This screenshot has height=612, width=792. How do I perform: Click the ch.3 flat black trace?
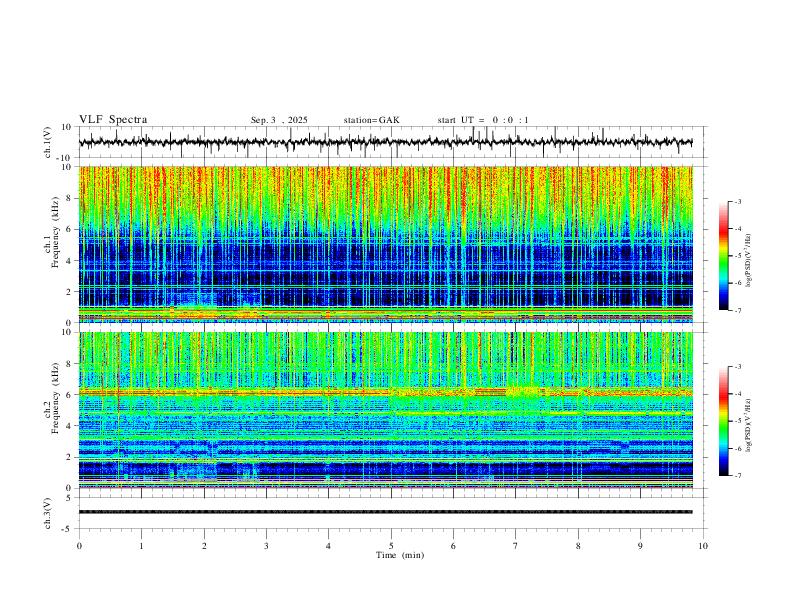(385, 512)
